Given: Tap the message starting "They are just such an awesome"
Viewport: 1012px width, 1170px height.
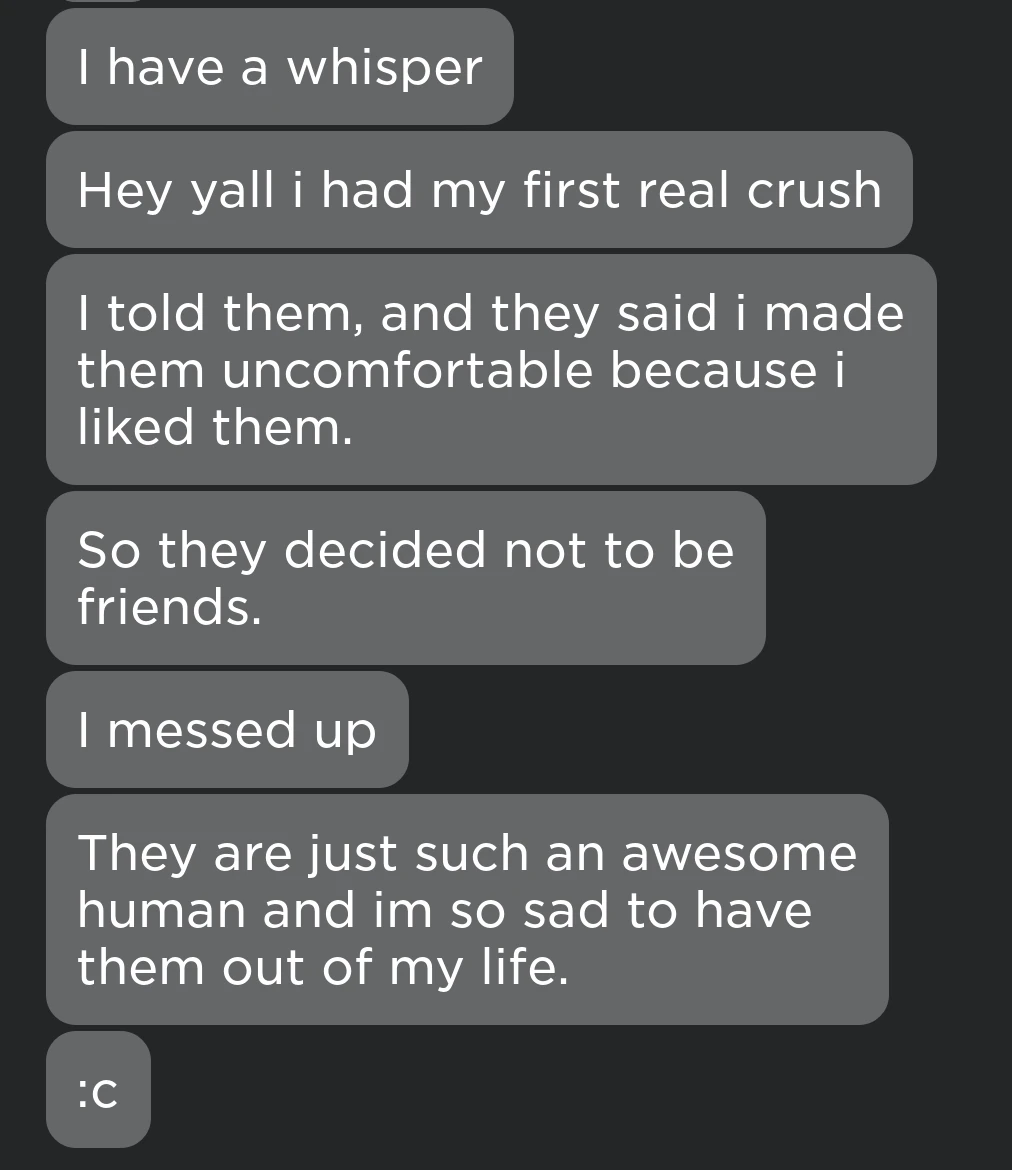Looking at the screenshot, I should pos(467,910).
